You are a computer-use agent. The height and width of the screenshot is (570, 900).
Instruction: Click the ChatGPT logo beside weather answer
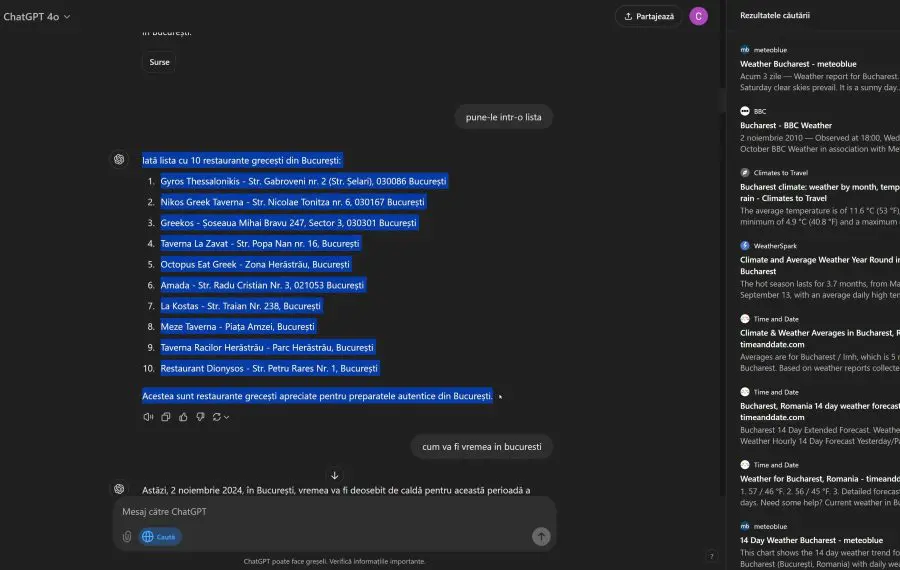point(119,489)
